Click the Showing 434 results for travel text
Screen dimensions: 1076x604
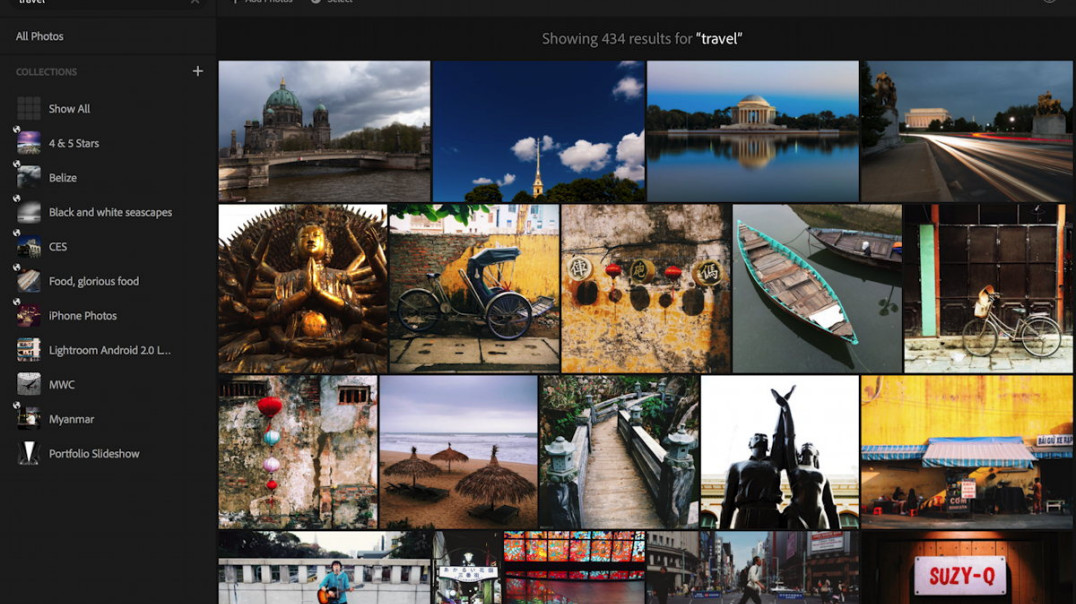click(642, 38)
